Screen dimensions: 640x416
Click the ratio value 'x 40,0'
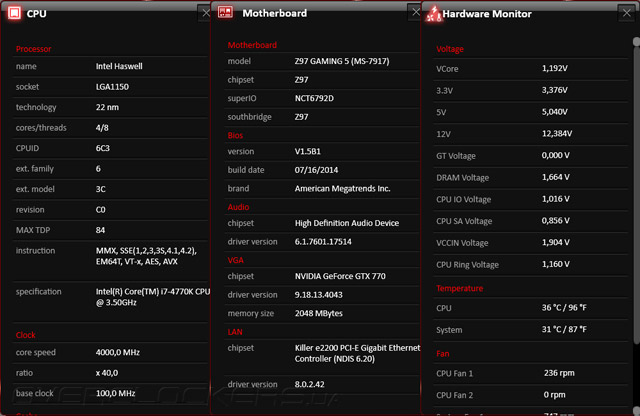(107, 373)
